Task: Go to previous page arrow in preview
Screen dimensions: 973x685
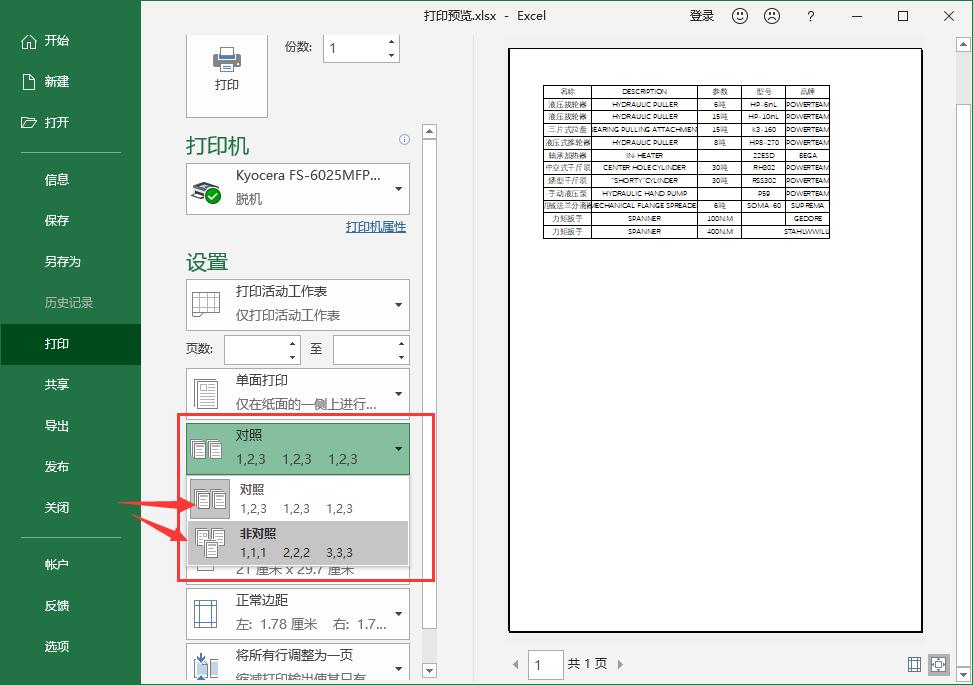Action: coord(516,664)
